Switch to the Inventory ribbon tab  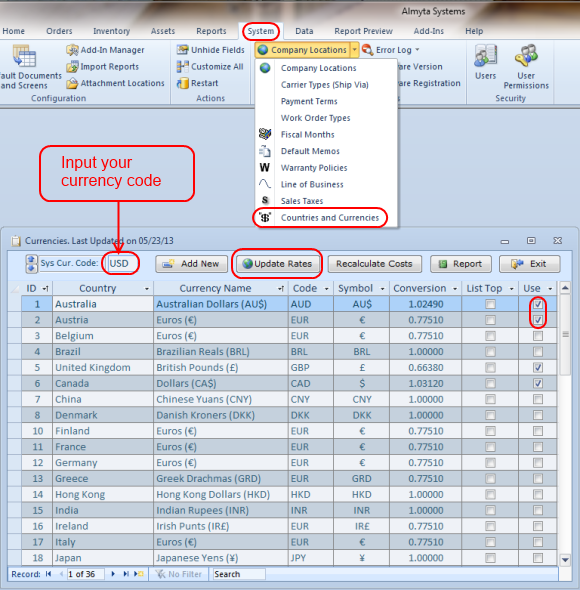coord(111,31)
